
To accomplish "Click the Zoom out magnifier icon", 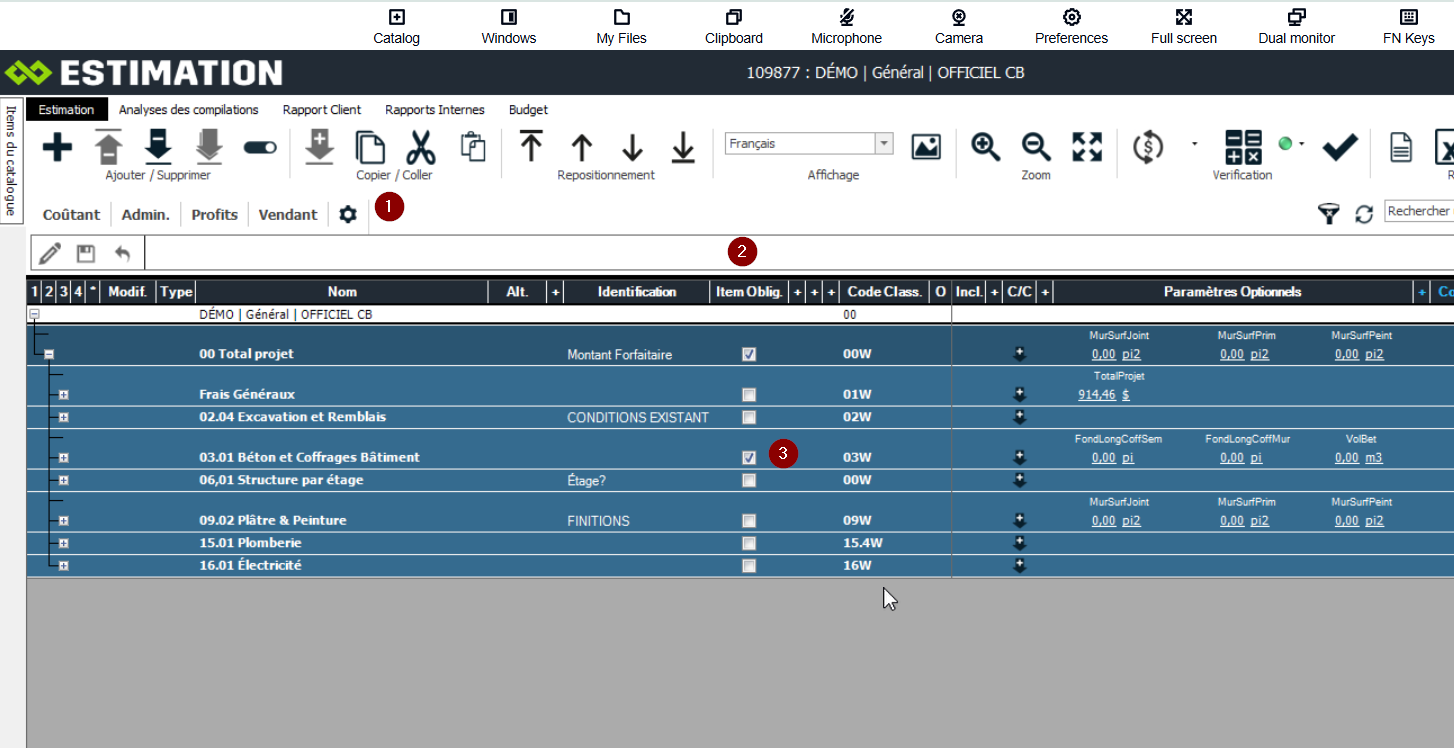I will point(1036,147).
